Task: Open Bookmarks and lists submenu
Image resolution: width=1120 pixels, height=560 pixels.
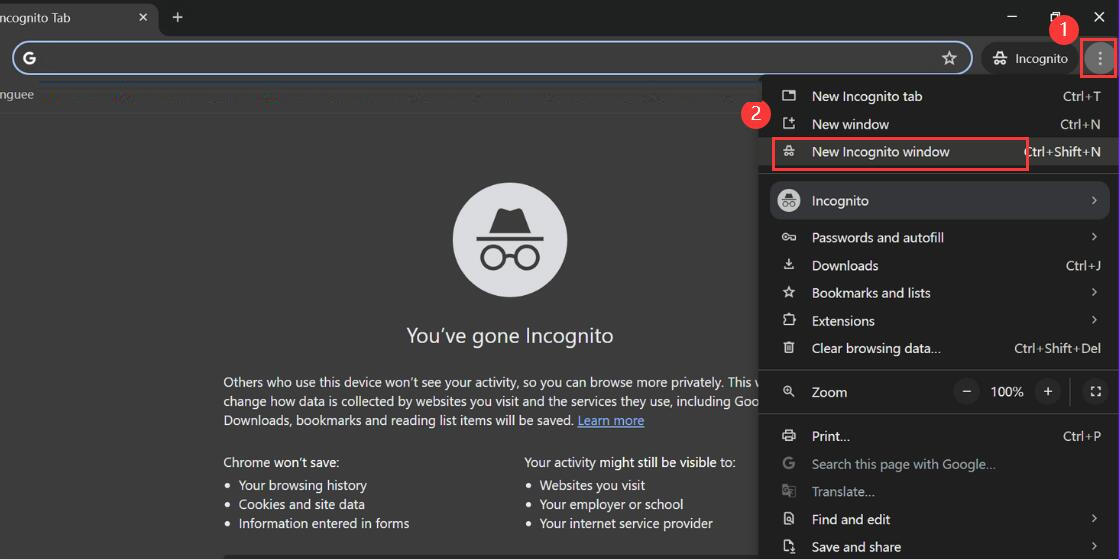Action: click(x=939, y=293)
